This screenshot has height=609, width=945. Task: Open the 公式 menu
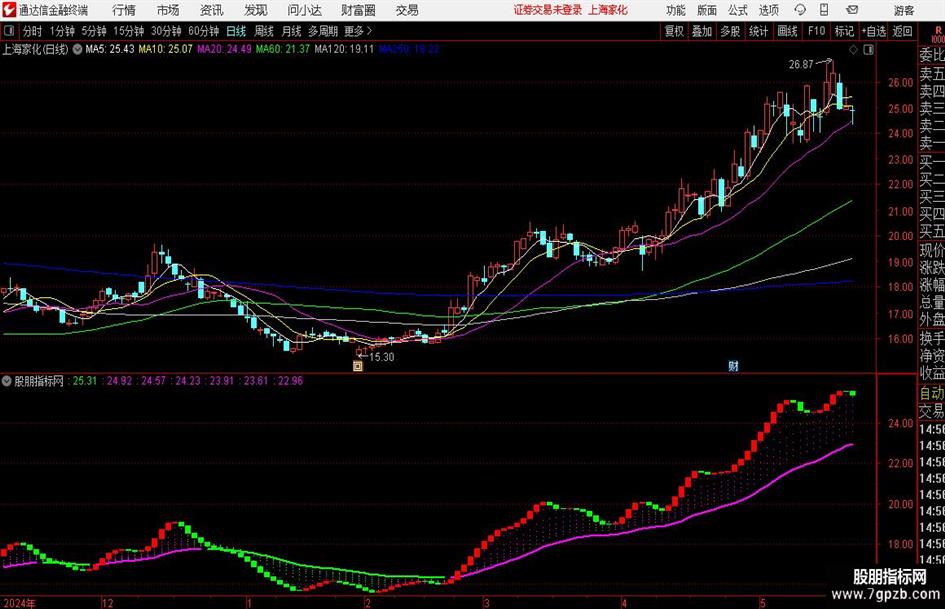click(x=737, y=10)
